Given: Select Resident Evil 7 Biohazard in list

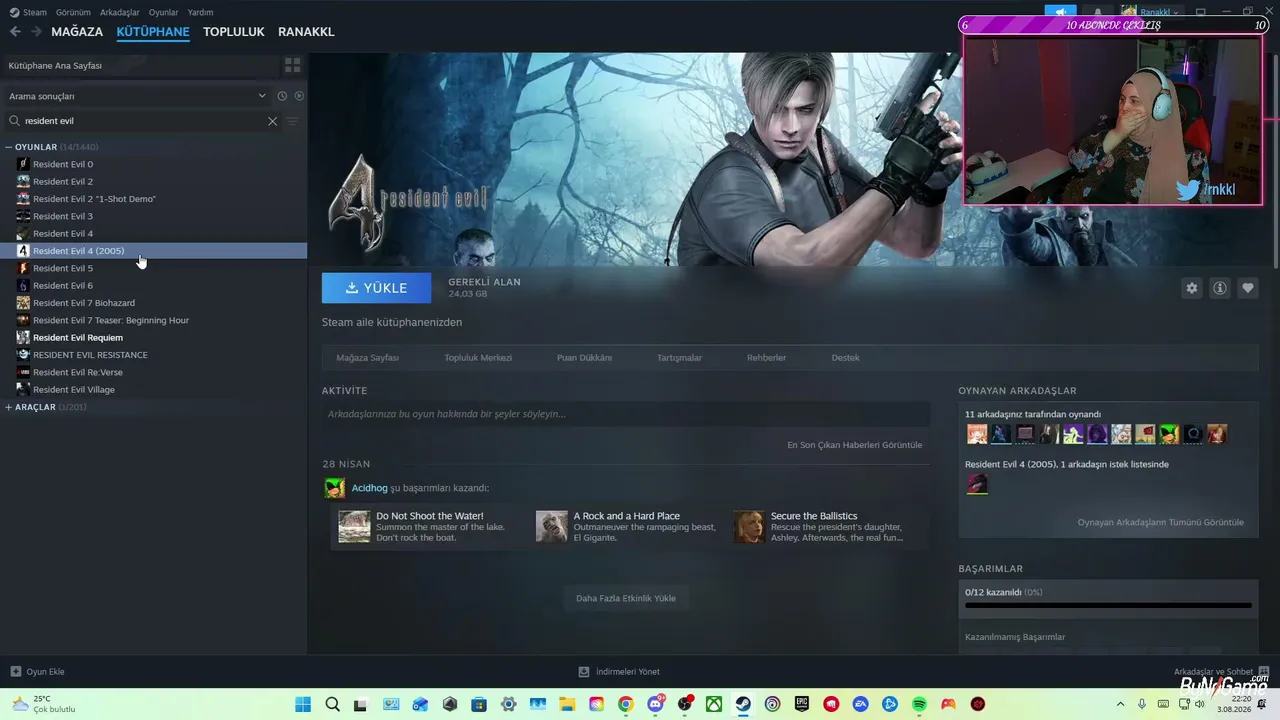Looking at the screenshot, I should click(x=154, y=303).
